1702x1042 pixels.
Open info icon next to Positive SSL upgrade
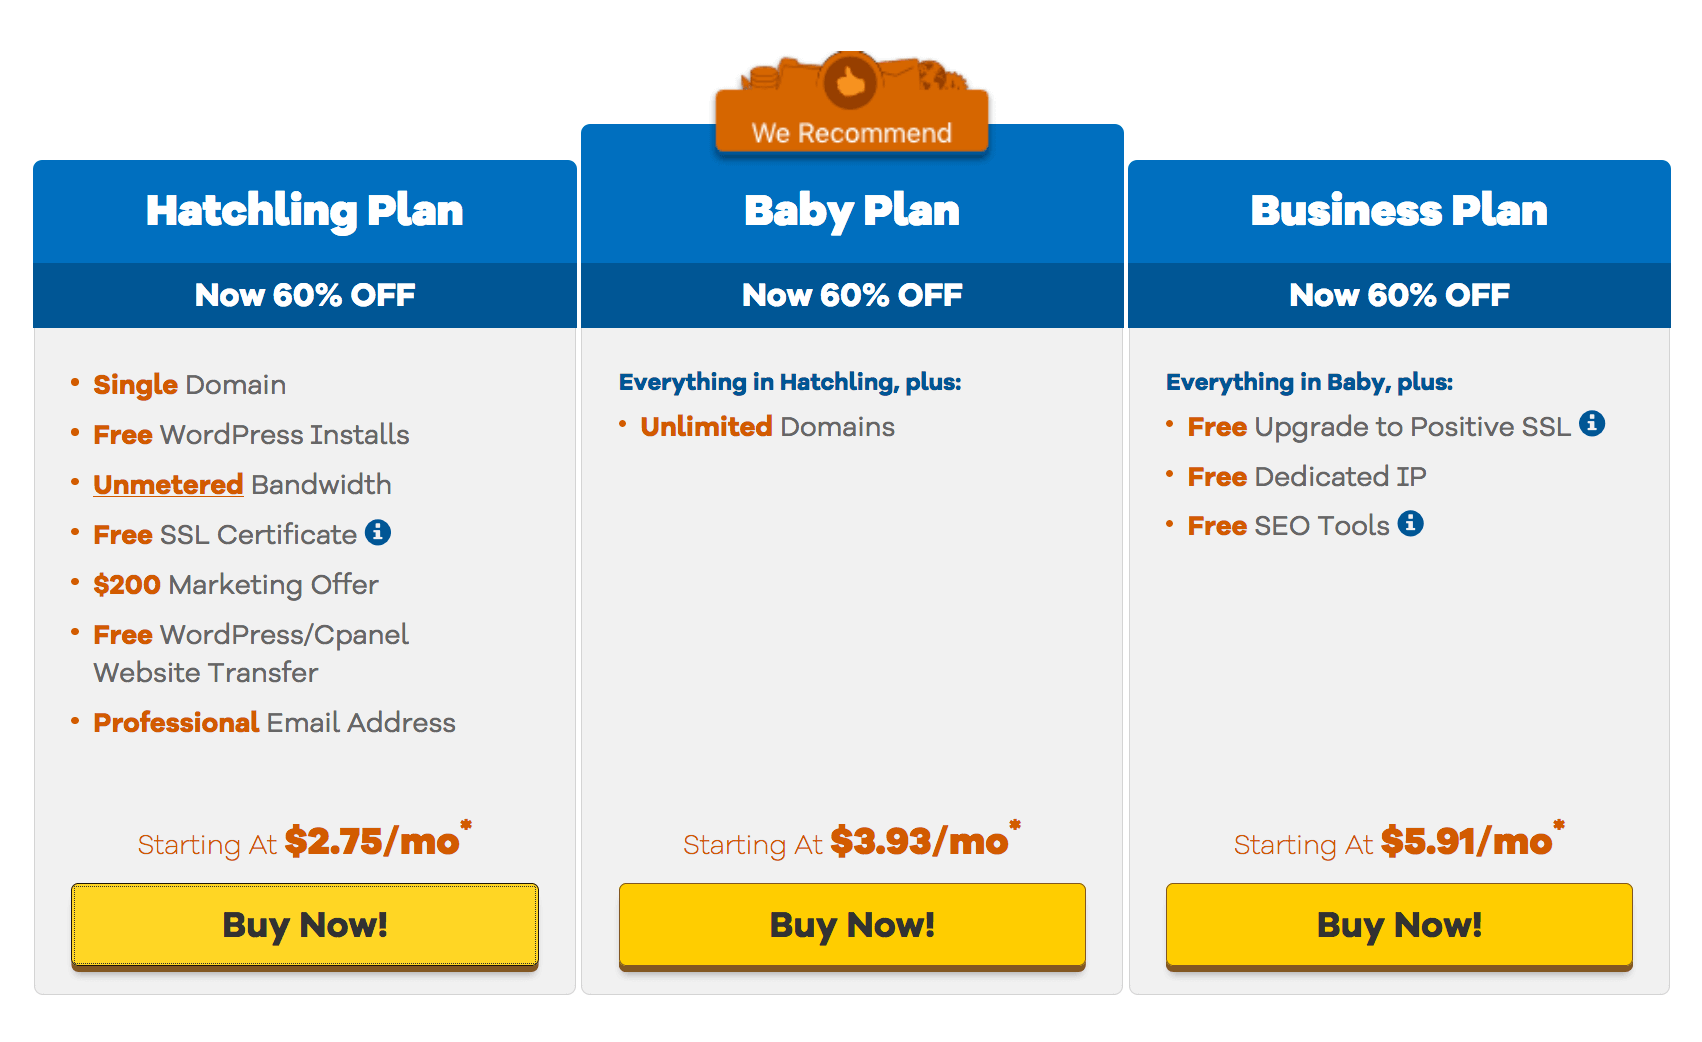pos(1592,424)
